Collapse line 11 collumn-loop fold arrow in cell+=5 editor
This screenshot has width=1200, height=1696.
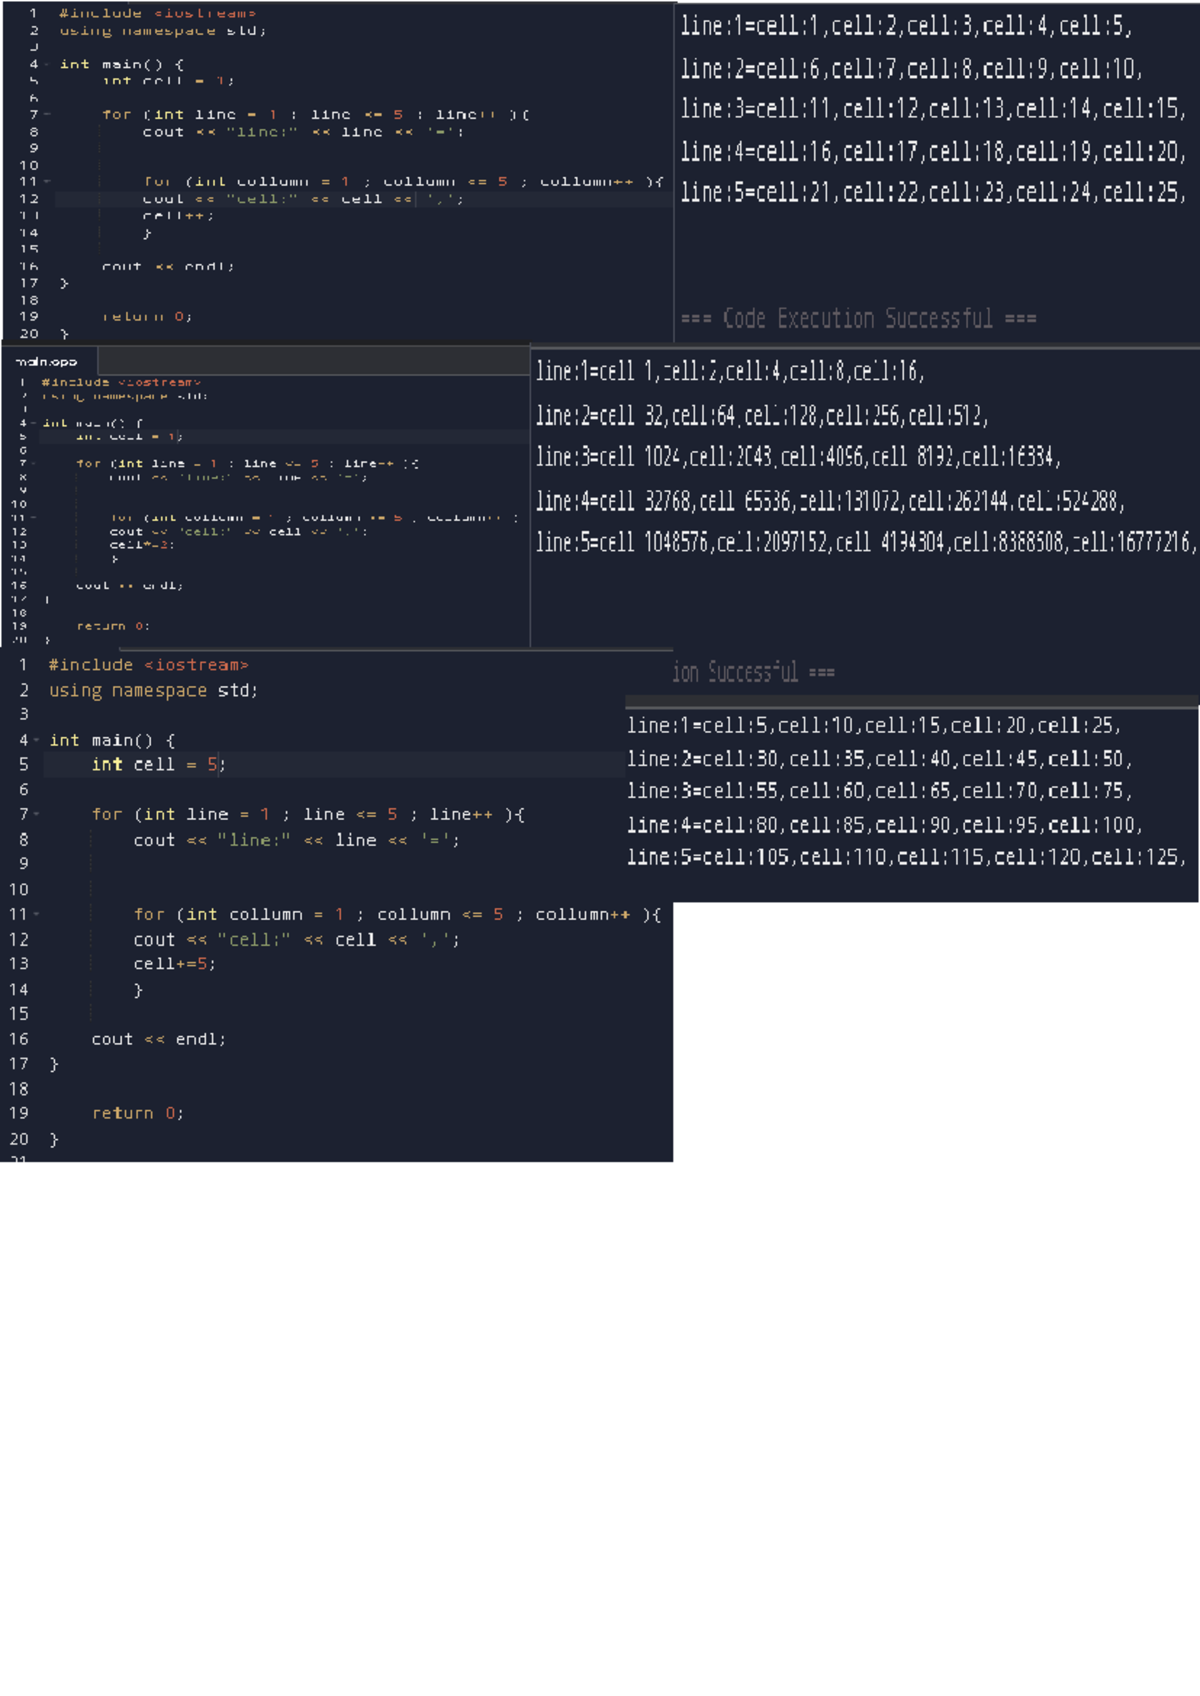tap(37, 914)
